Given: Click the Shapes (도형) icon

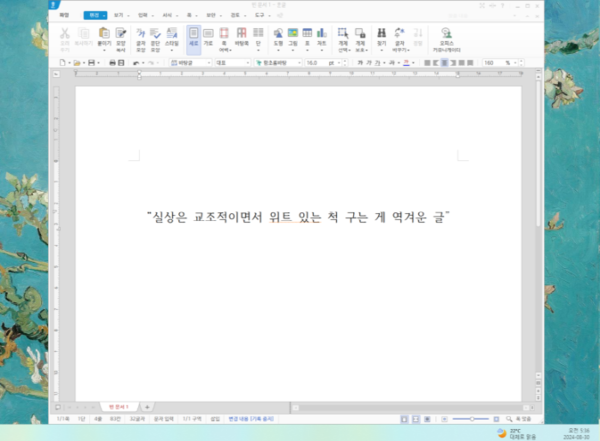Looking at the screenshot, I should point(278,33).
